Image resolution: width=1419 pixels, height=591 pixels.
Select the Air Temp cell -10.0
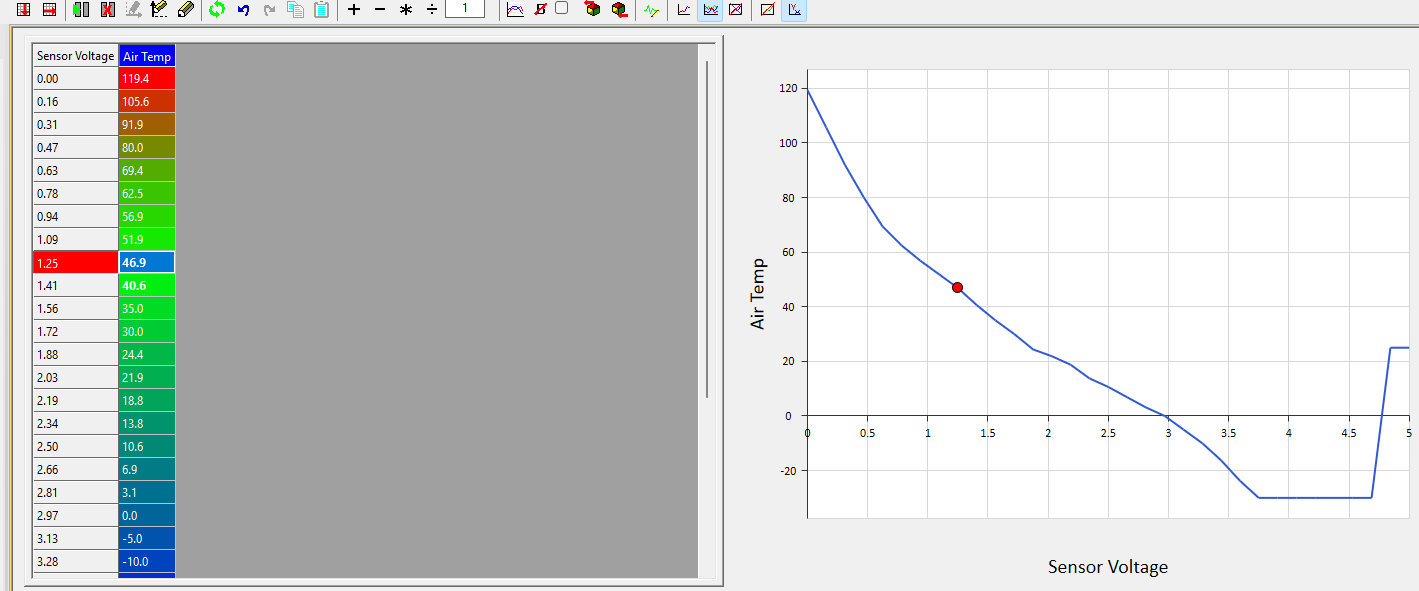[147, 561]
